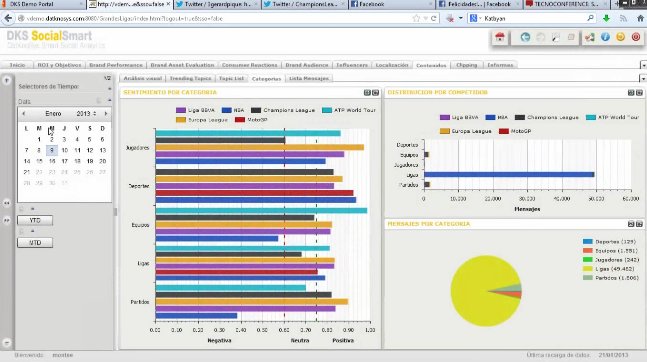The image size is (647, 362).
Task: Toggle the Liga BBVA legend in sentiment chart
Action: coord(196,110)
